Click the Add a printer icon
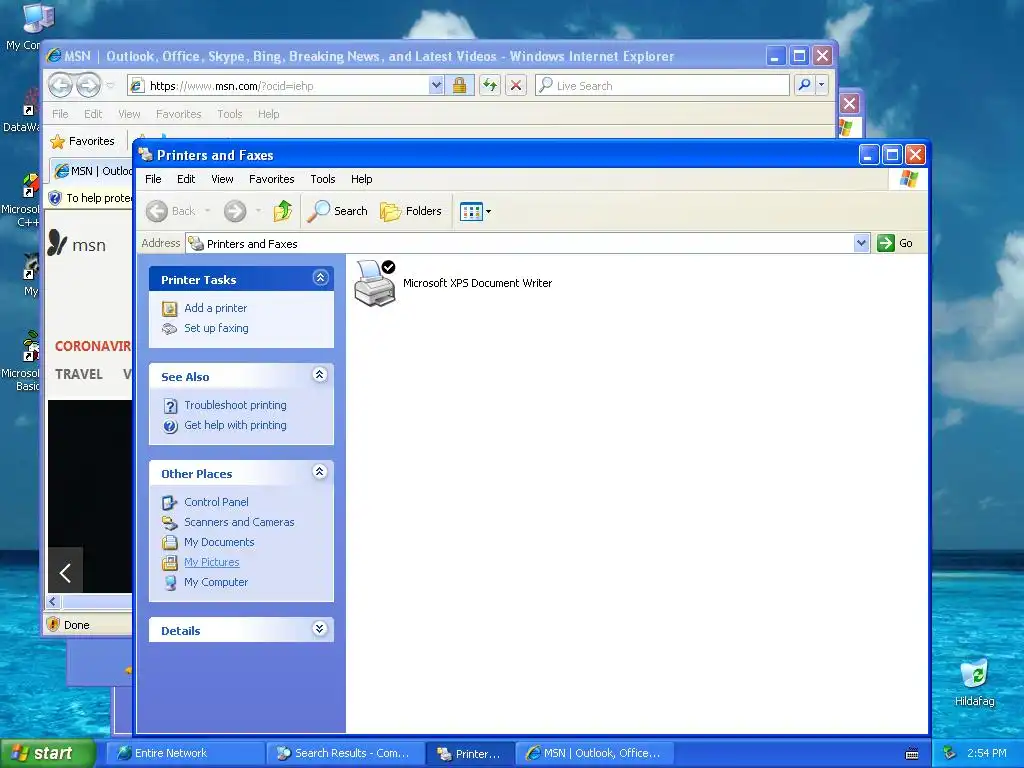This screenshot has width=1024, height=768. (x=170, y=308)
